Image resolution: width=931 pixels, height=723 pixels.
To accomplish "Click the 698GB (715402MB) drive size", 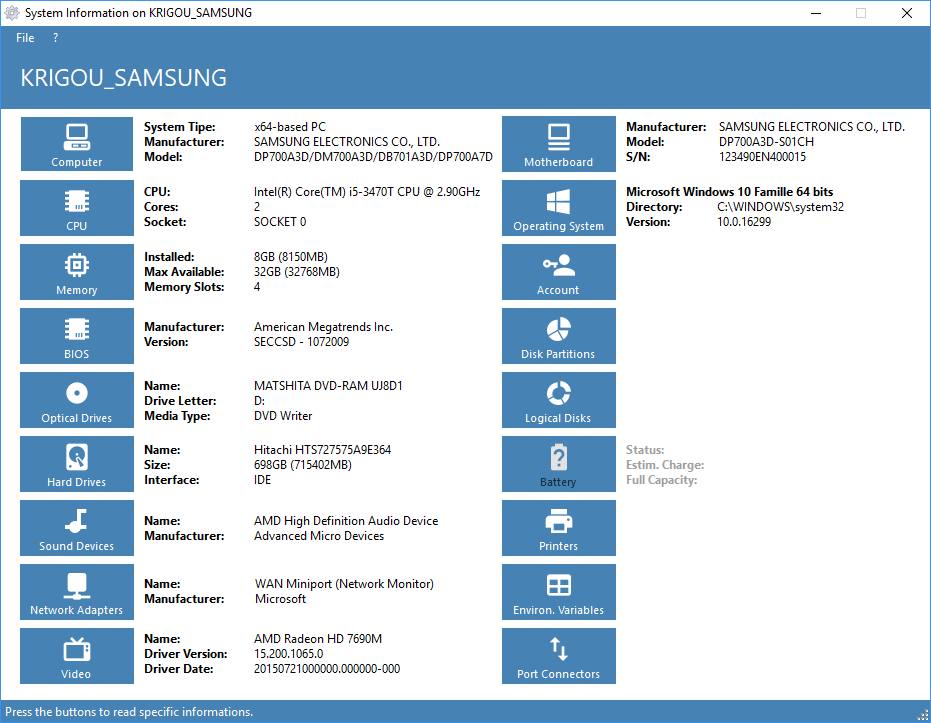I will pyautogui.click(x=302, y=465).
